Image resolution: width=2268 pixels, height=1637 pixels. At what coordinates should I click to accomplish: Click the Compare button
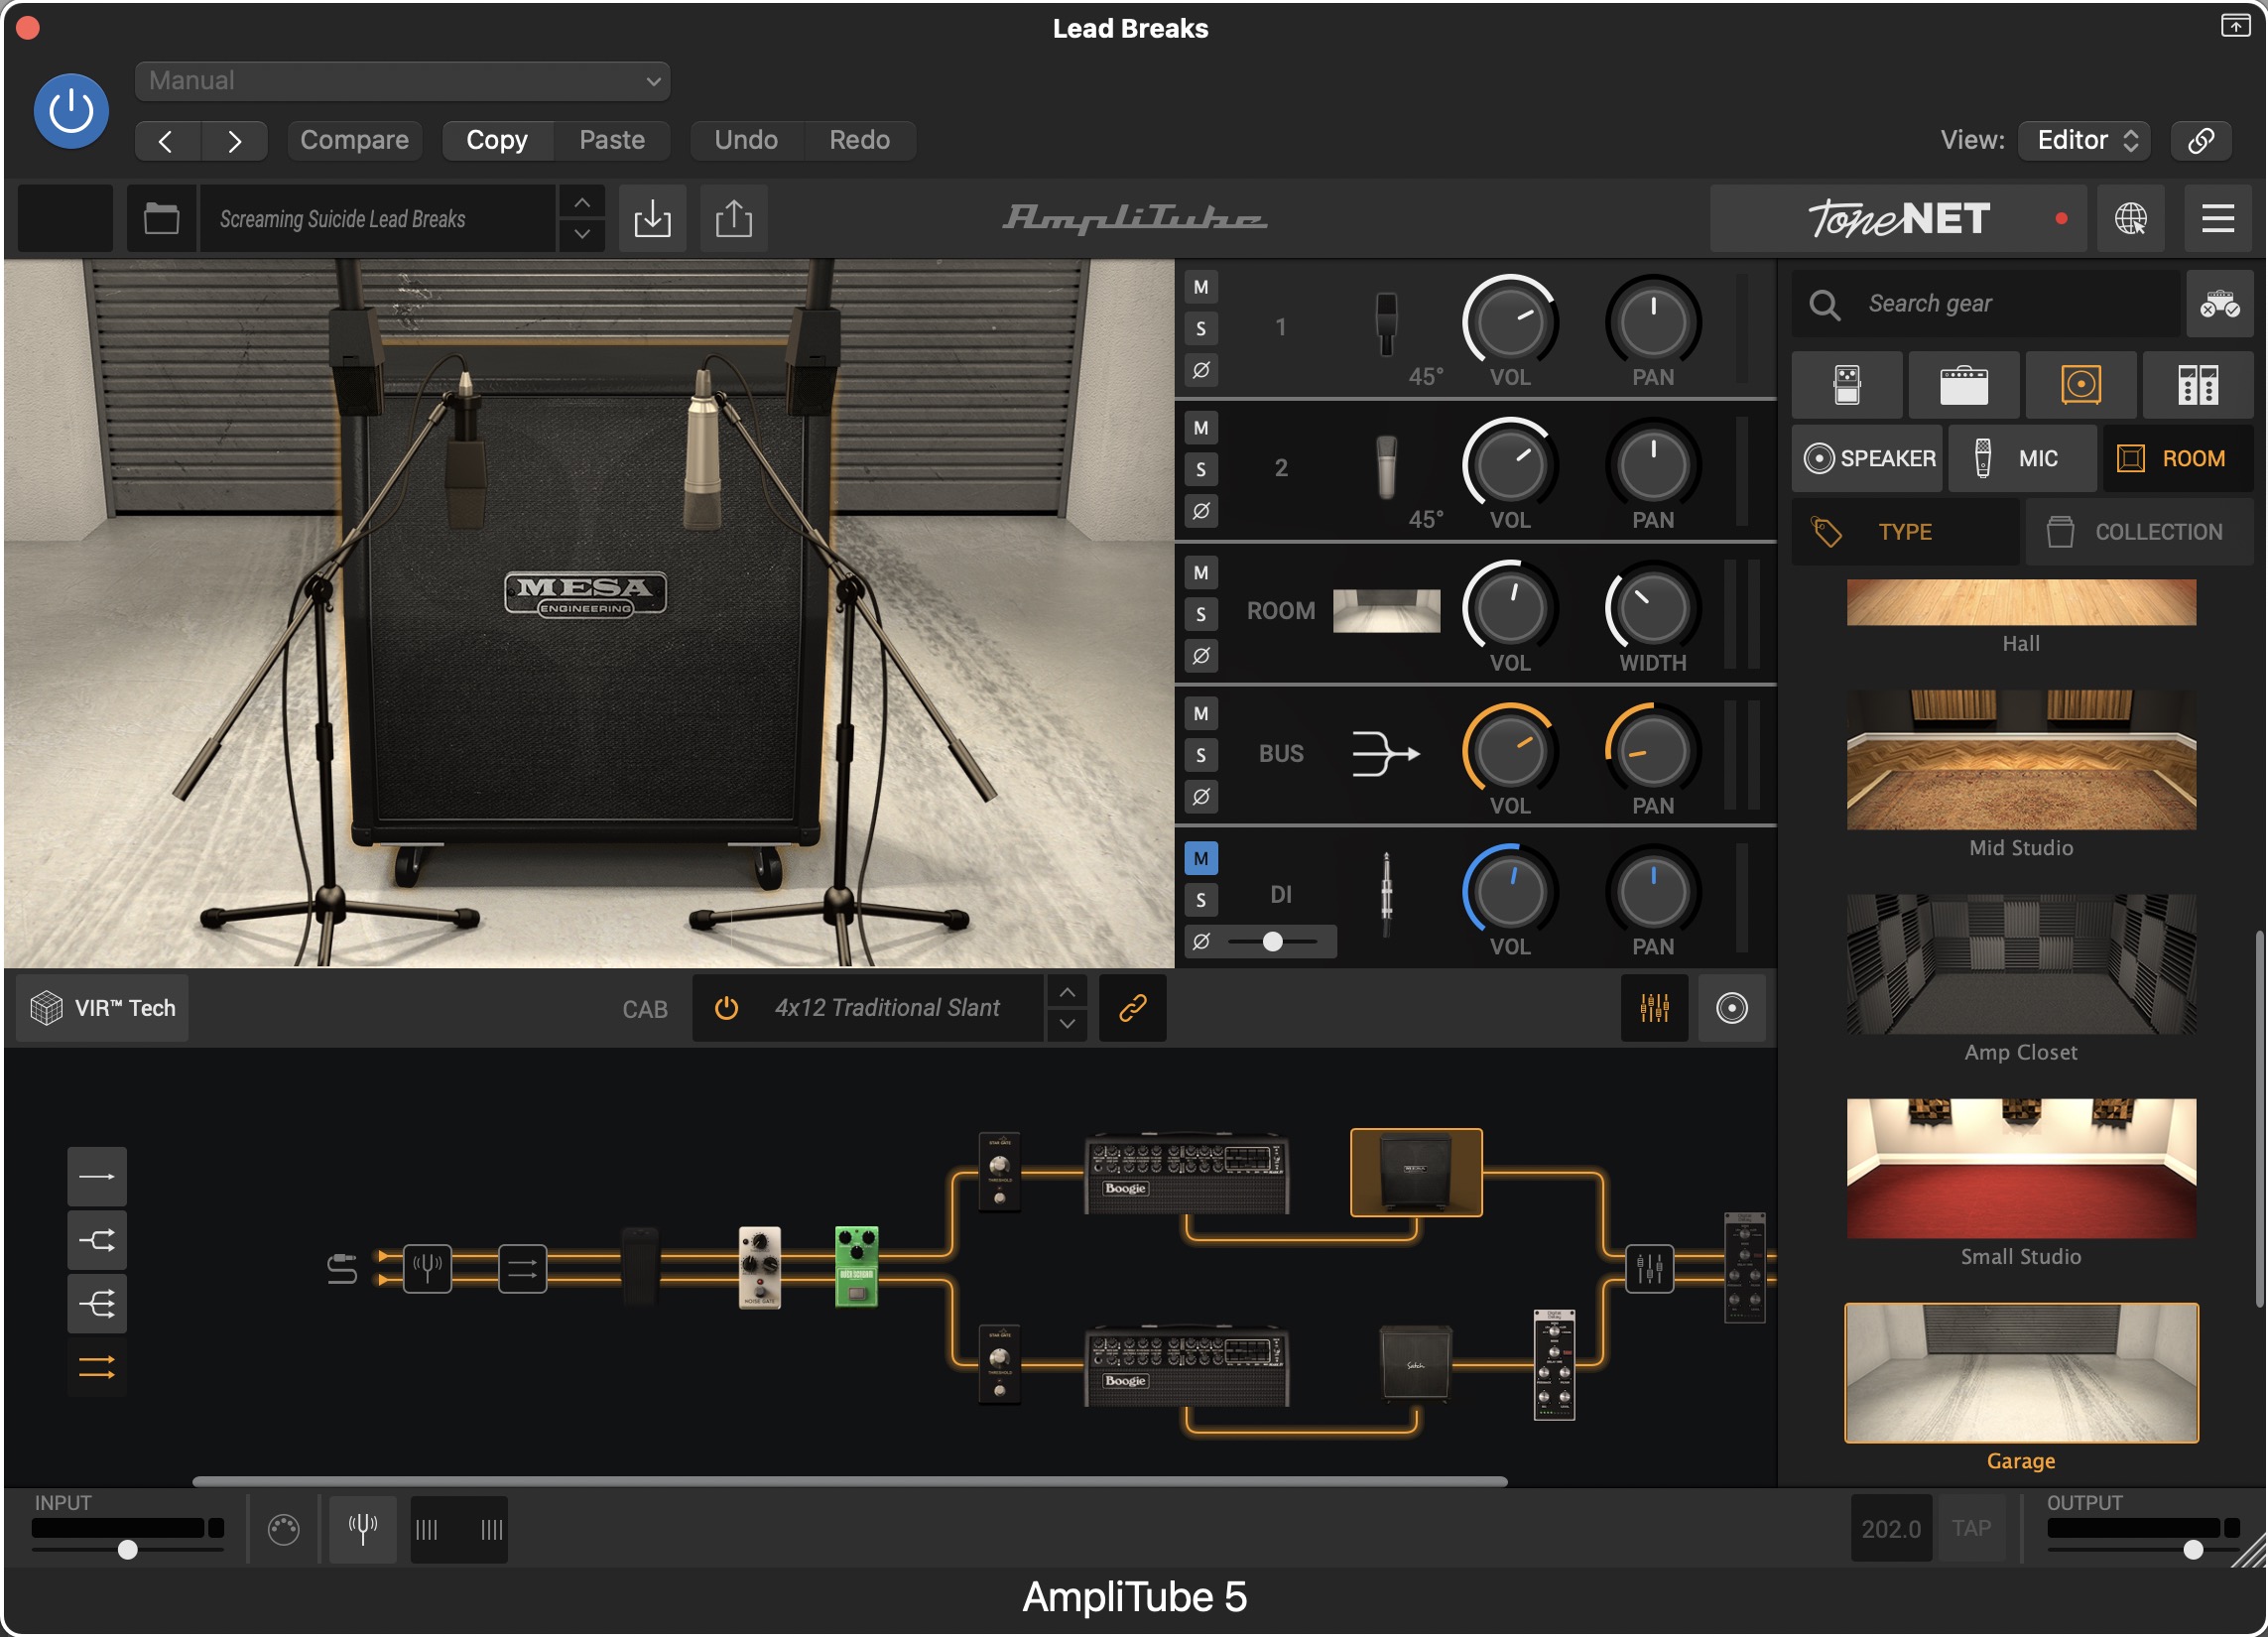pyautogui.click(x=354, y=140)
